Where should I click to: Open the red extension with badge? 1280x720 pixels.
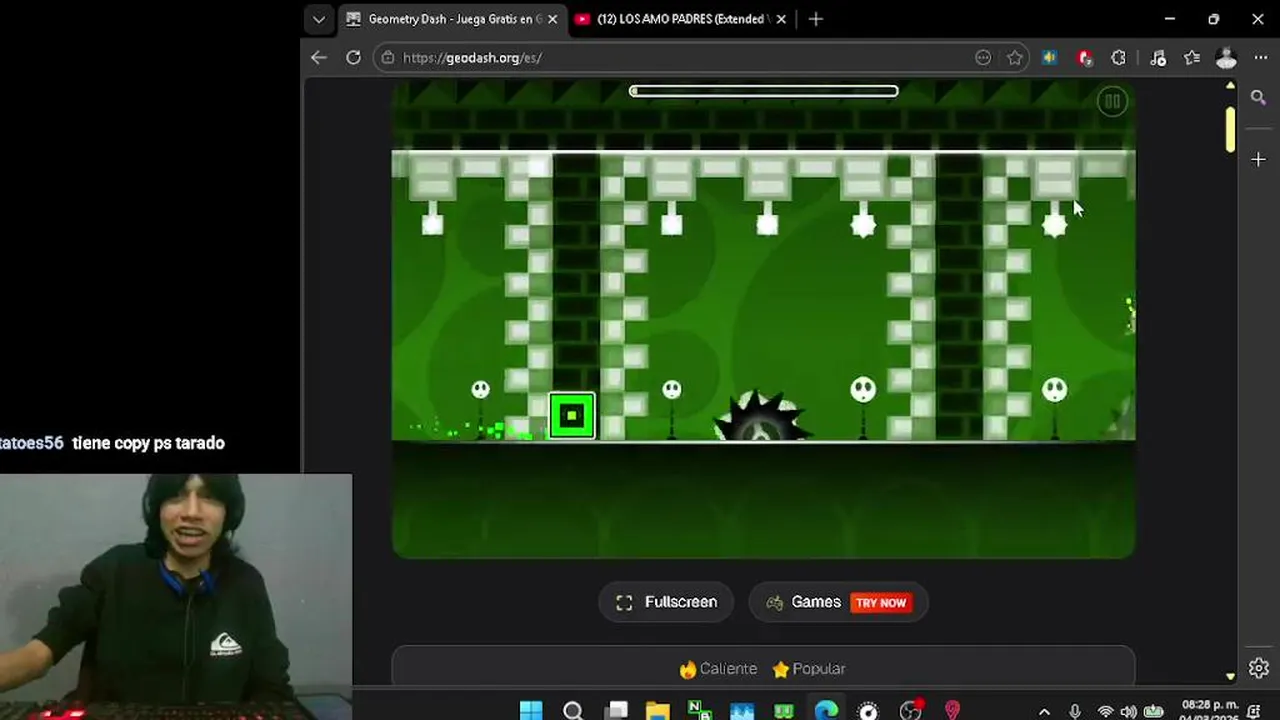tap(1085, 58)
